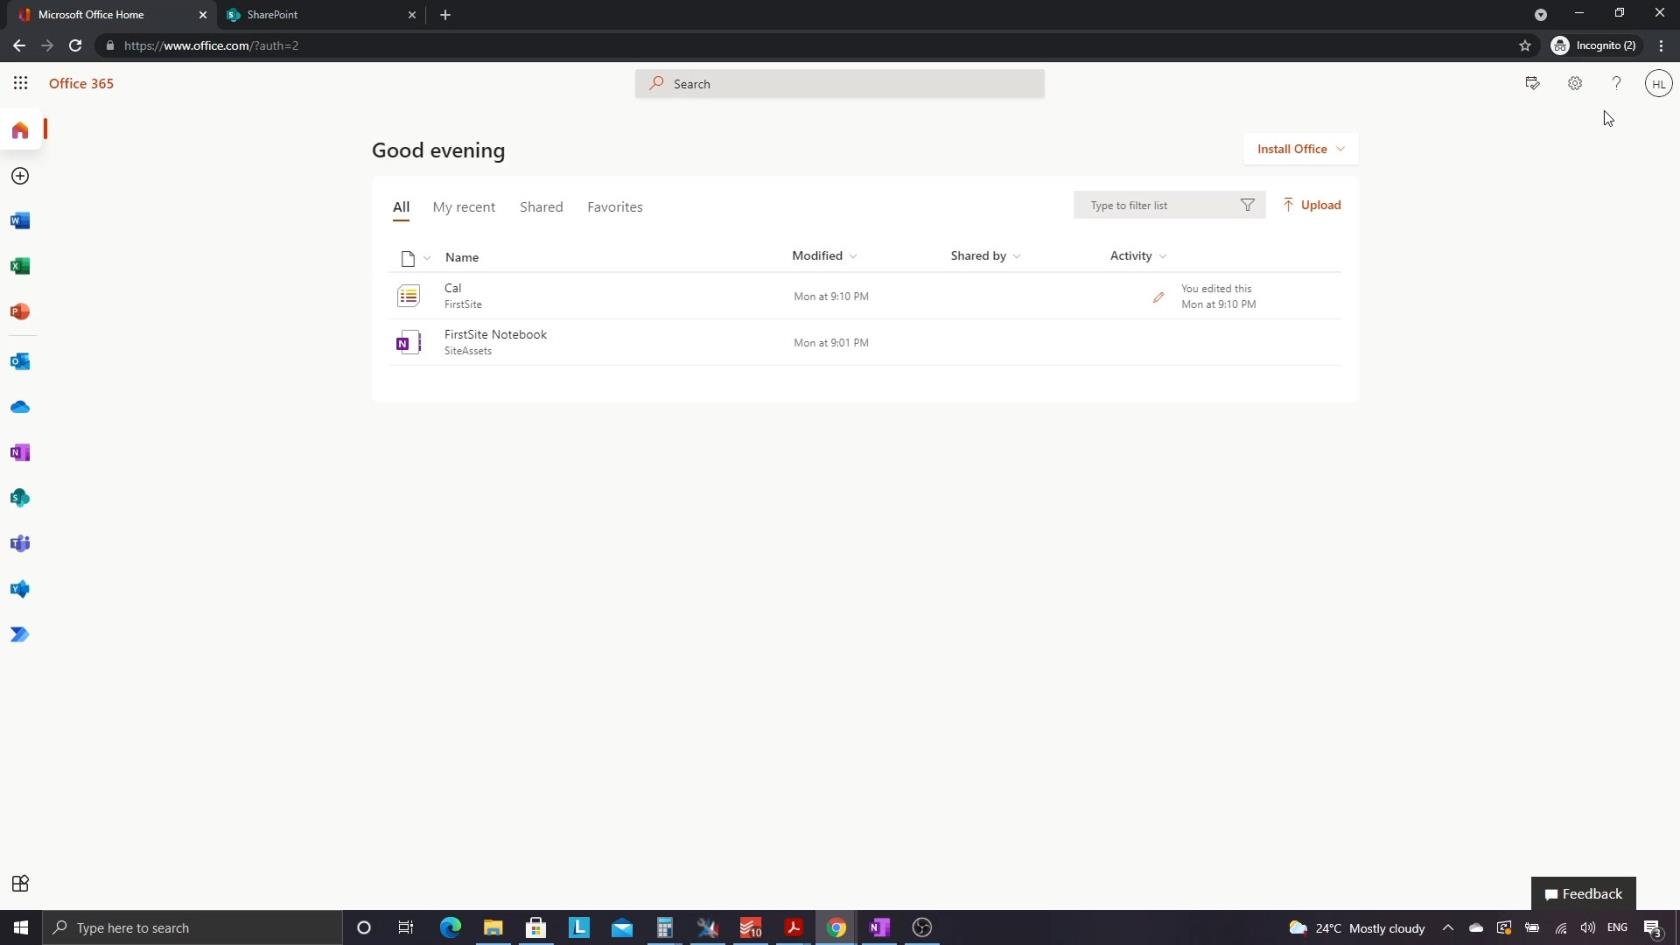Click the Upload button
Image resolution: width=1680 pixels, height=945 pixels.
pos(1312,205)
